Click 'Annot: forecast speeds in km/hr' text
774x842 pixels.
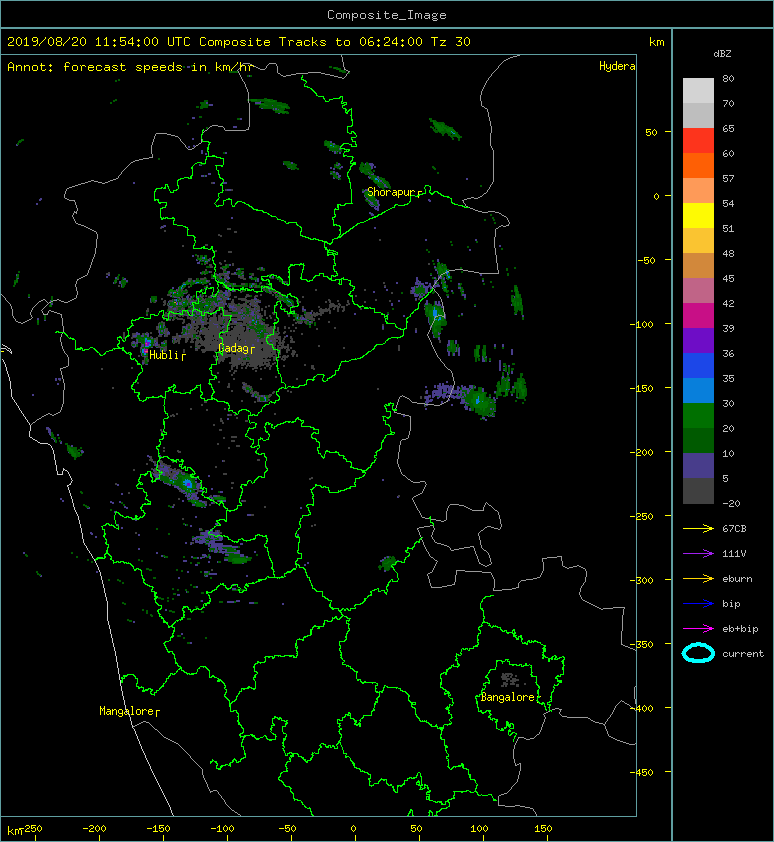[x=130, y=67]
